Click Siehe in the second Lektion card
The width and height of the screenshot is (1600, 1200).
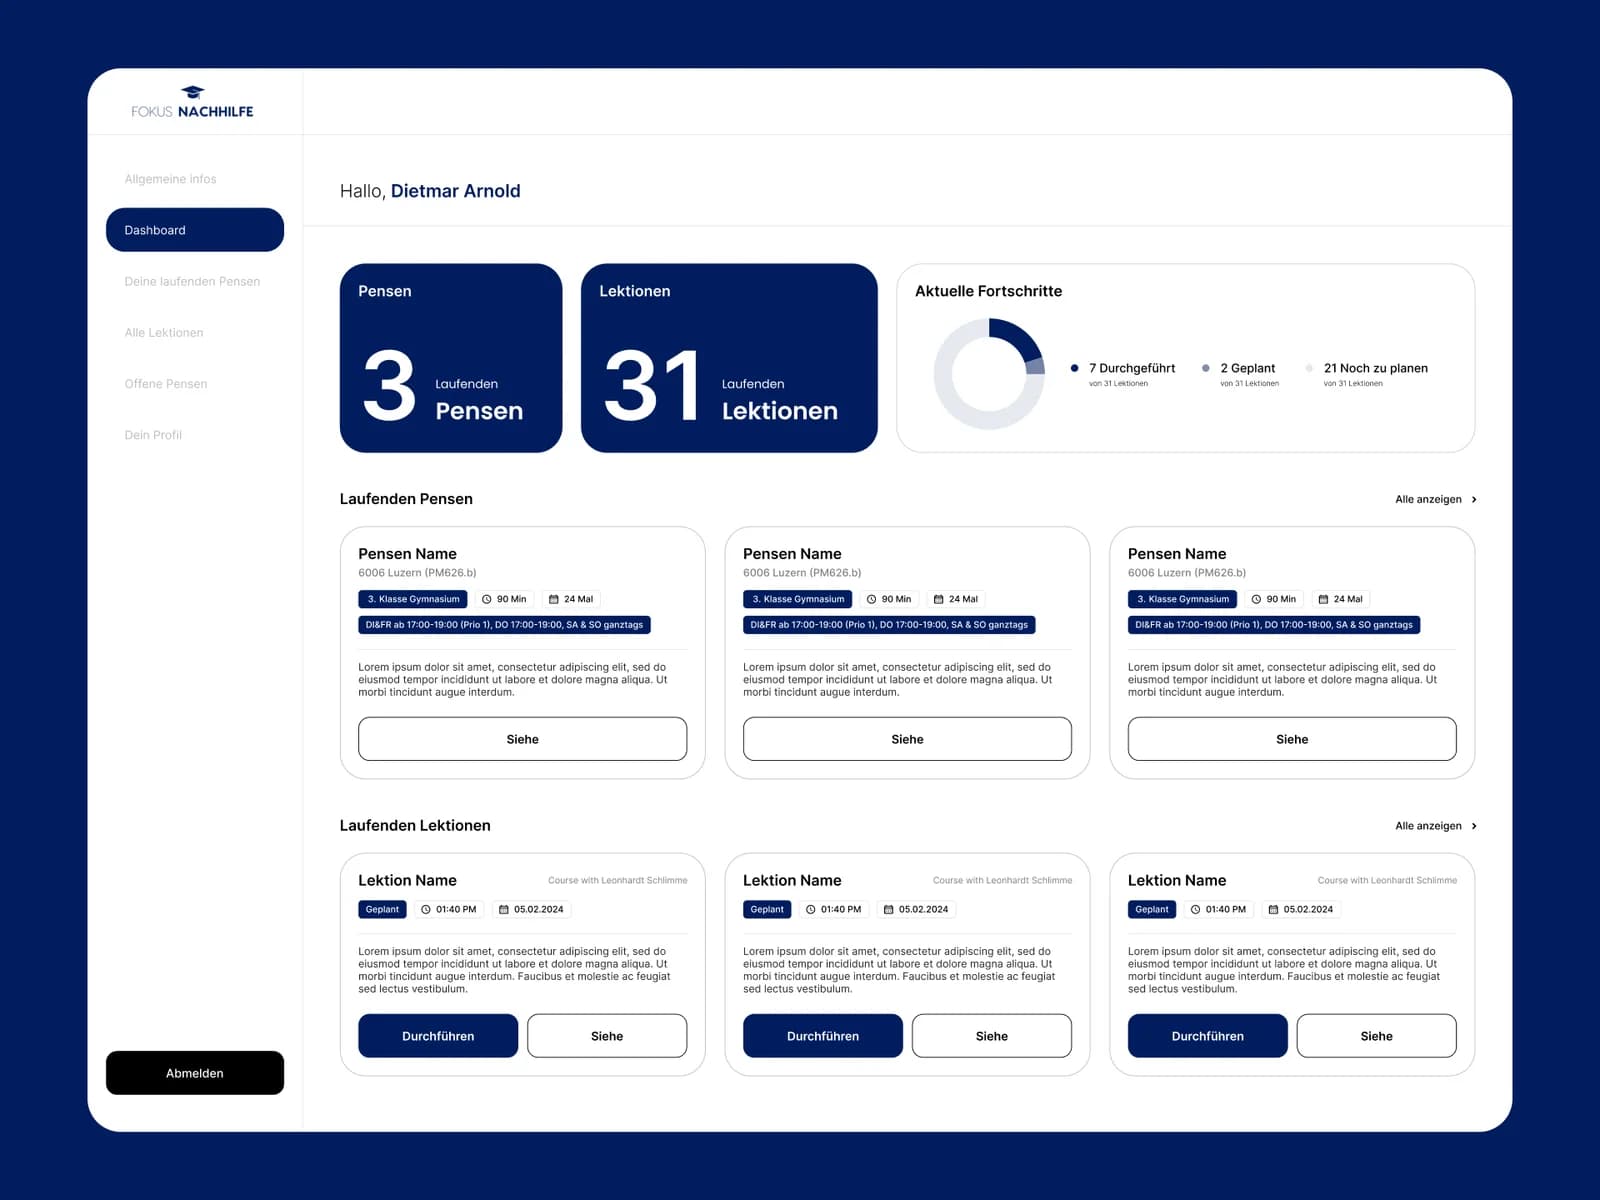992,1036
